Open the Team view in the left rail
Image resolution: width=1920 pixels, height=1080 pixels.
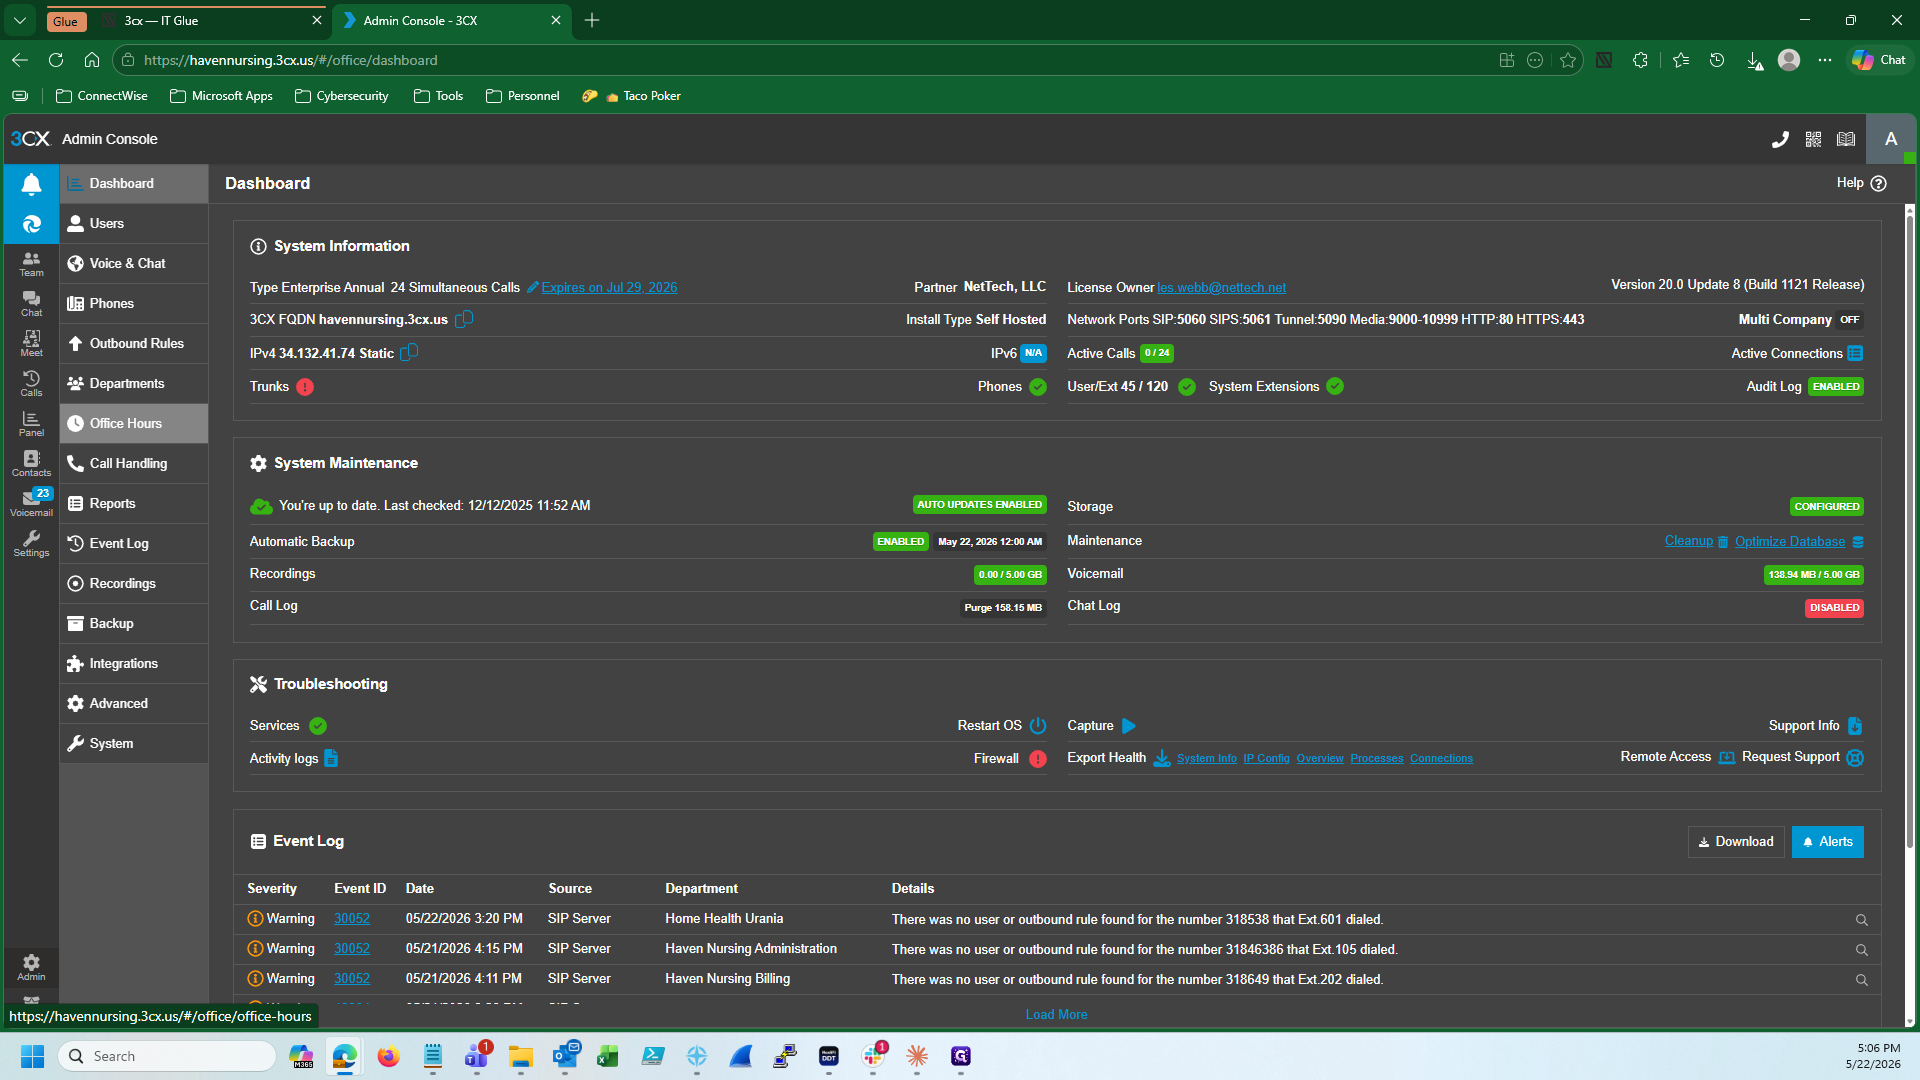(x=31, y=264)
